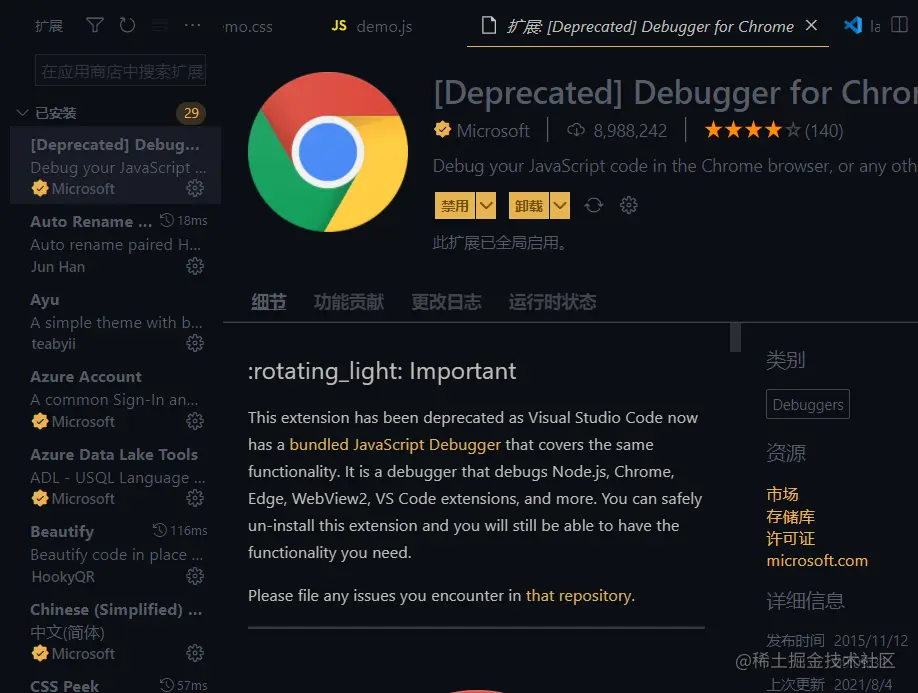Clear extension search results icon
918x693 pixels.
coord(160,25)
